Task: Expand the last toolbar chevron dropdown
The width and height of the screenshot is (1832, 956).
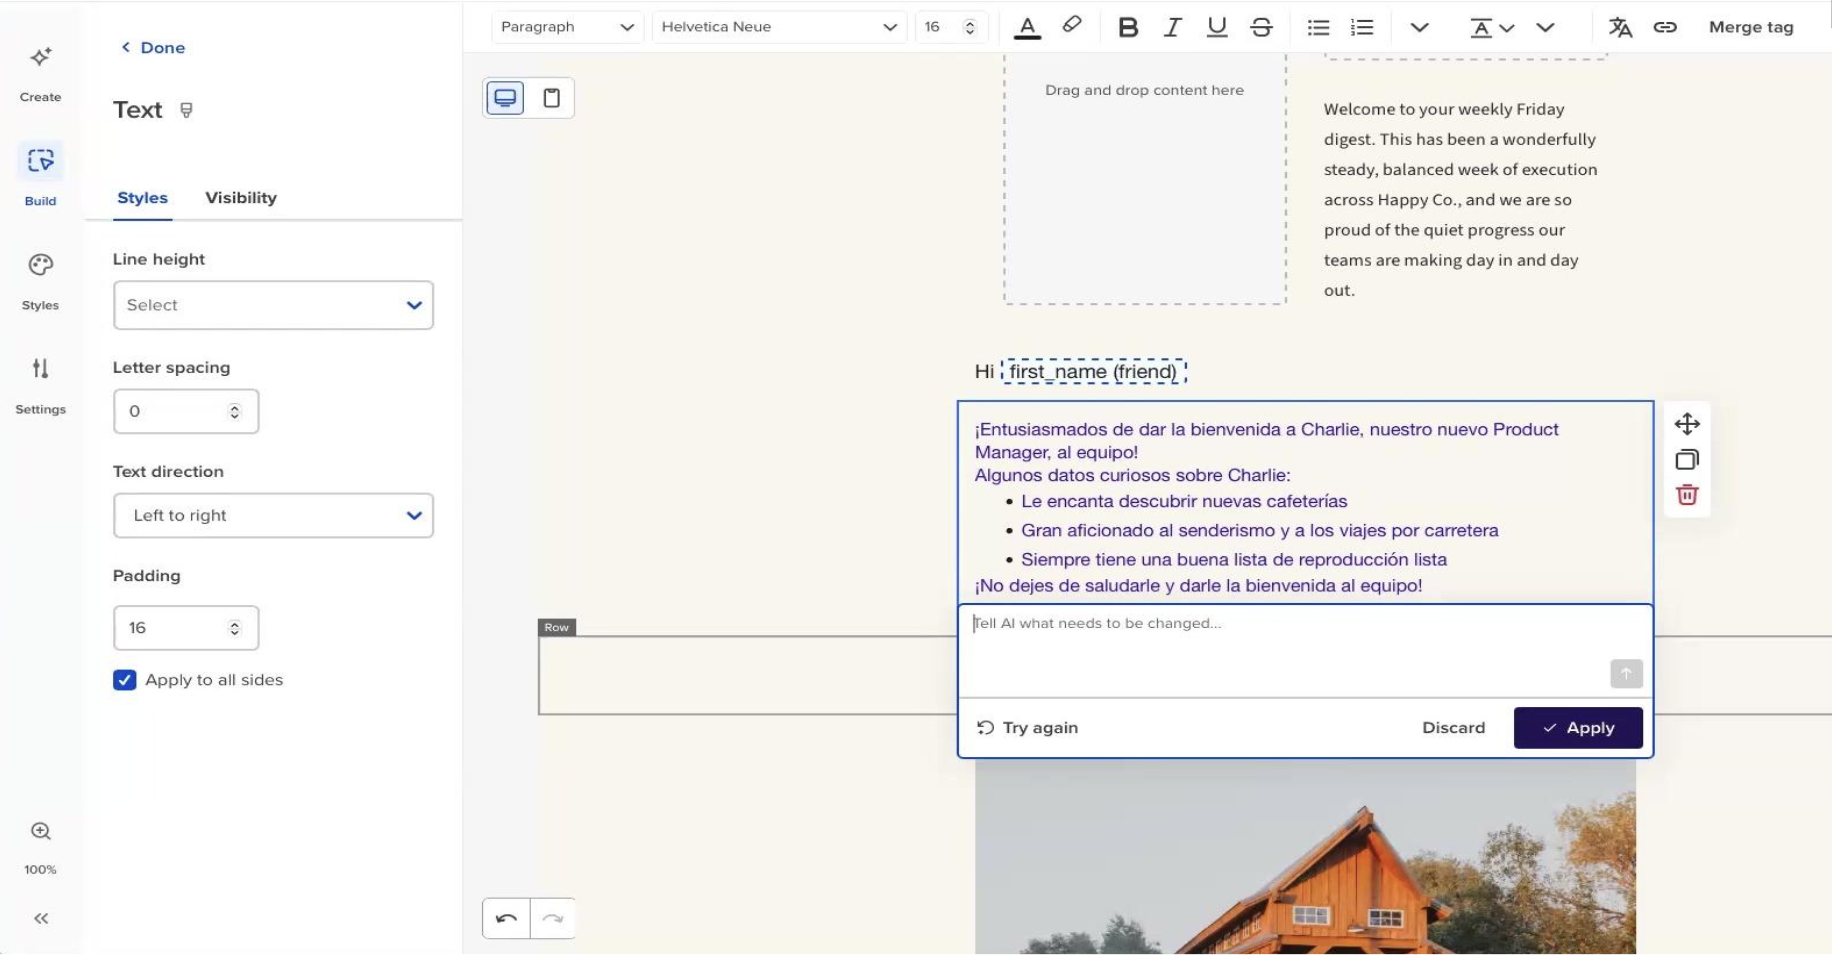Action: pyautogui.click(x=1545, y=27)
